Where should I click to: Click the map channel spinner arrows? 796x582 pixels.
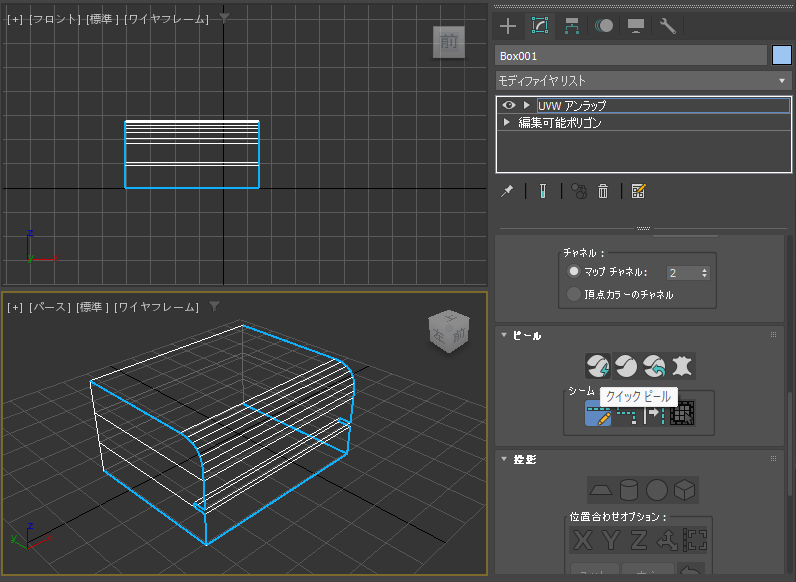pos(705,273)
